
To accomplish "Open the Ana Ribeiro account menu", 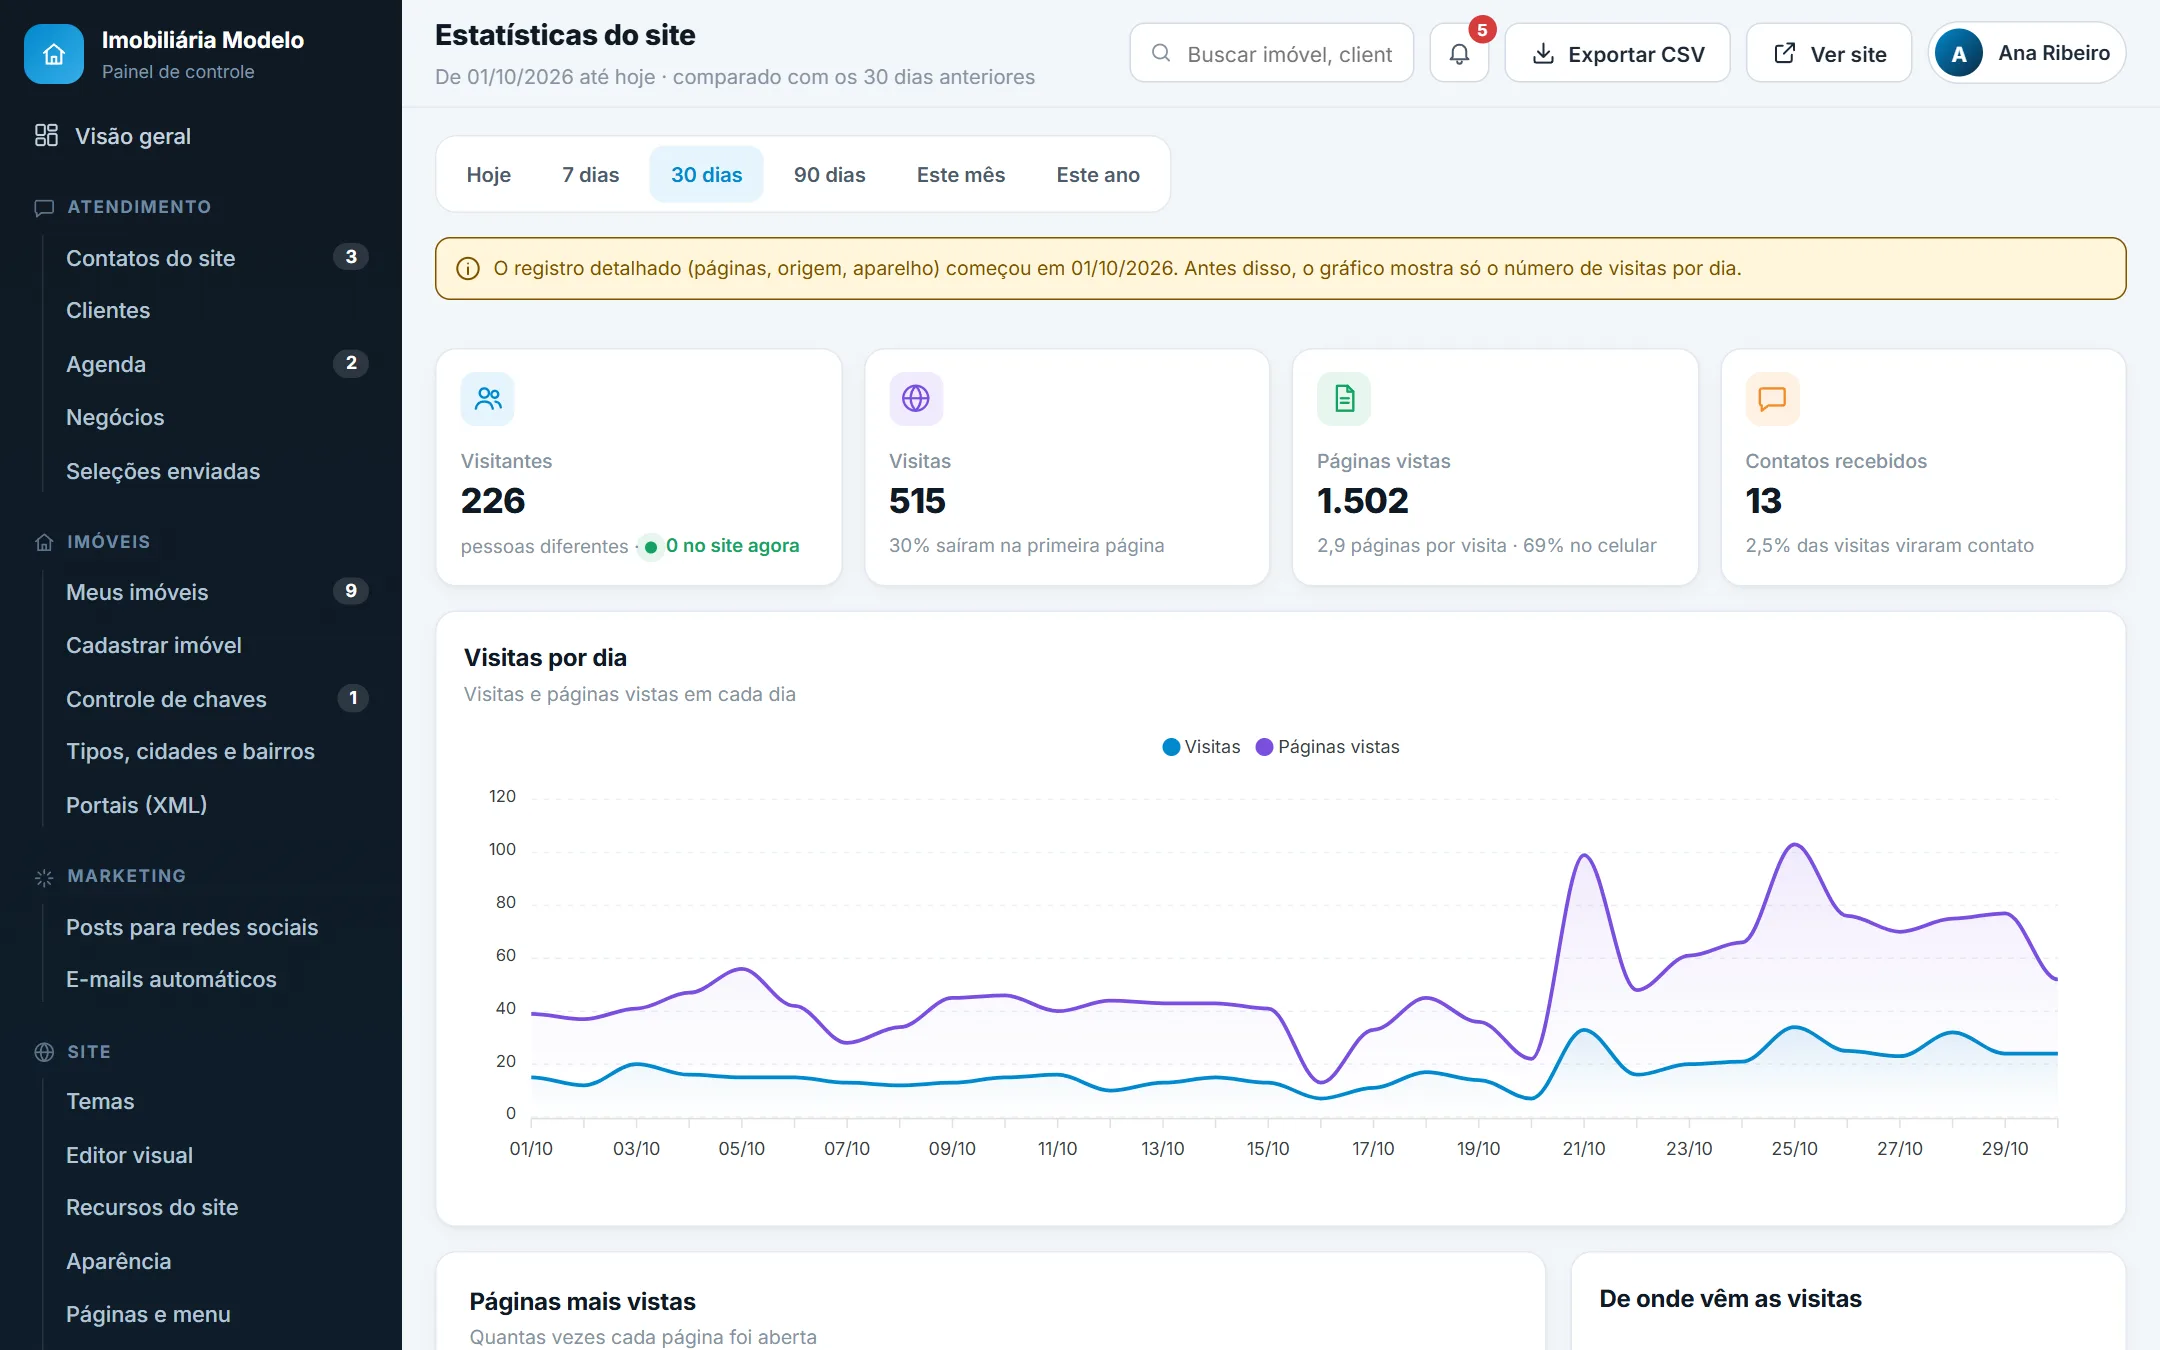I will coord(2027,53).
